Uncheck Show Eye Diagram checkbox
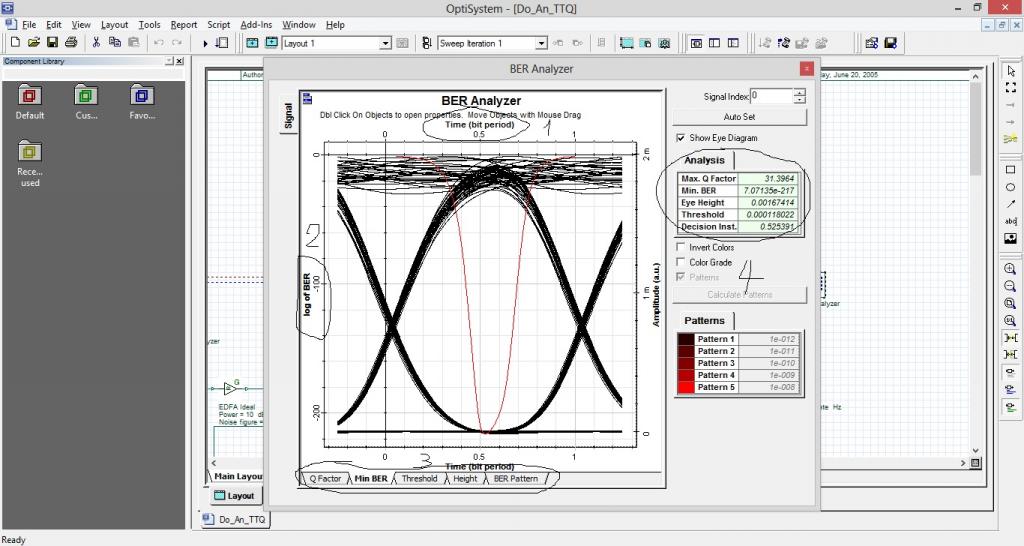1024x546 pixels. (681, 138)
